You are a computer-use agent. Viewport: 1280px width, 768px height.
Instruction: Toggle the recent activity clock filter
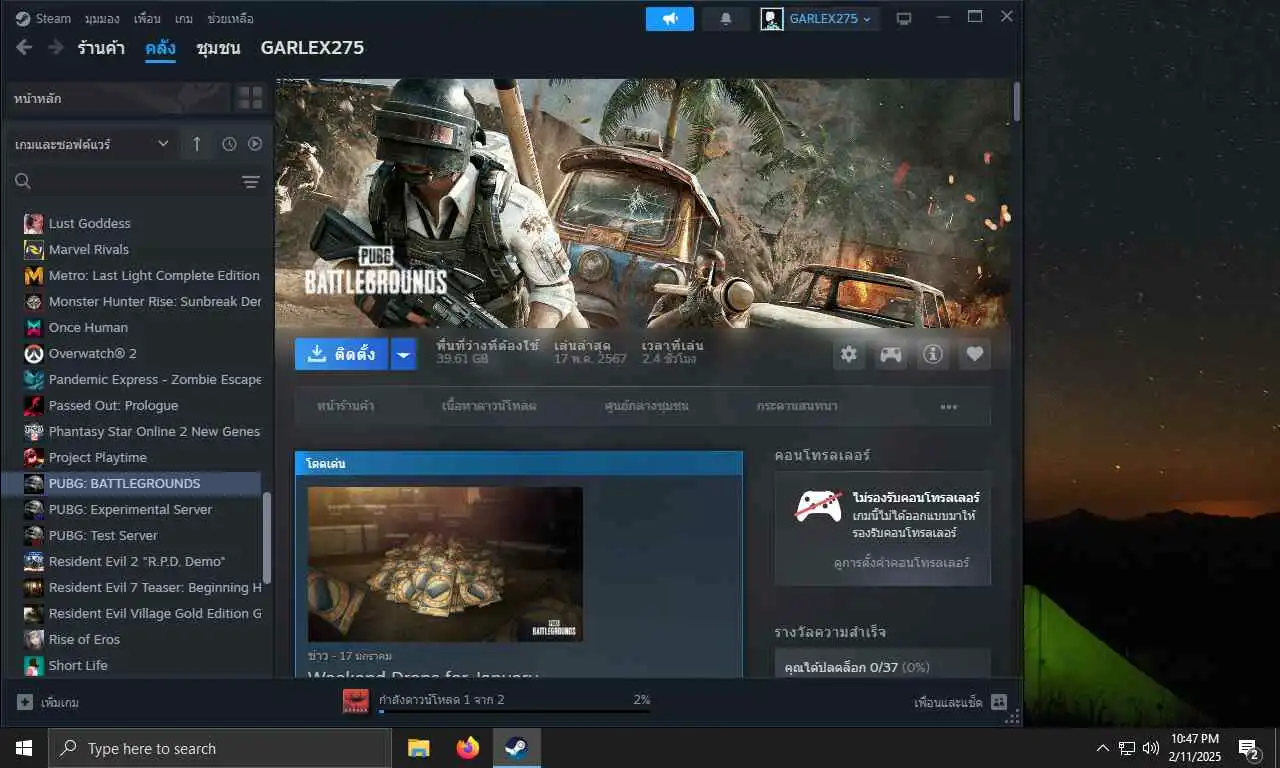pyautogui.click(x=229, y=144)
